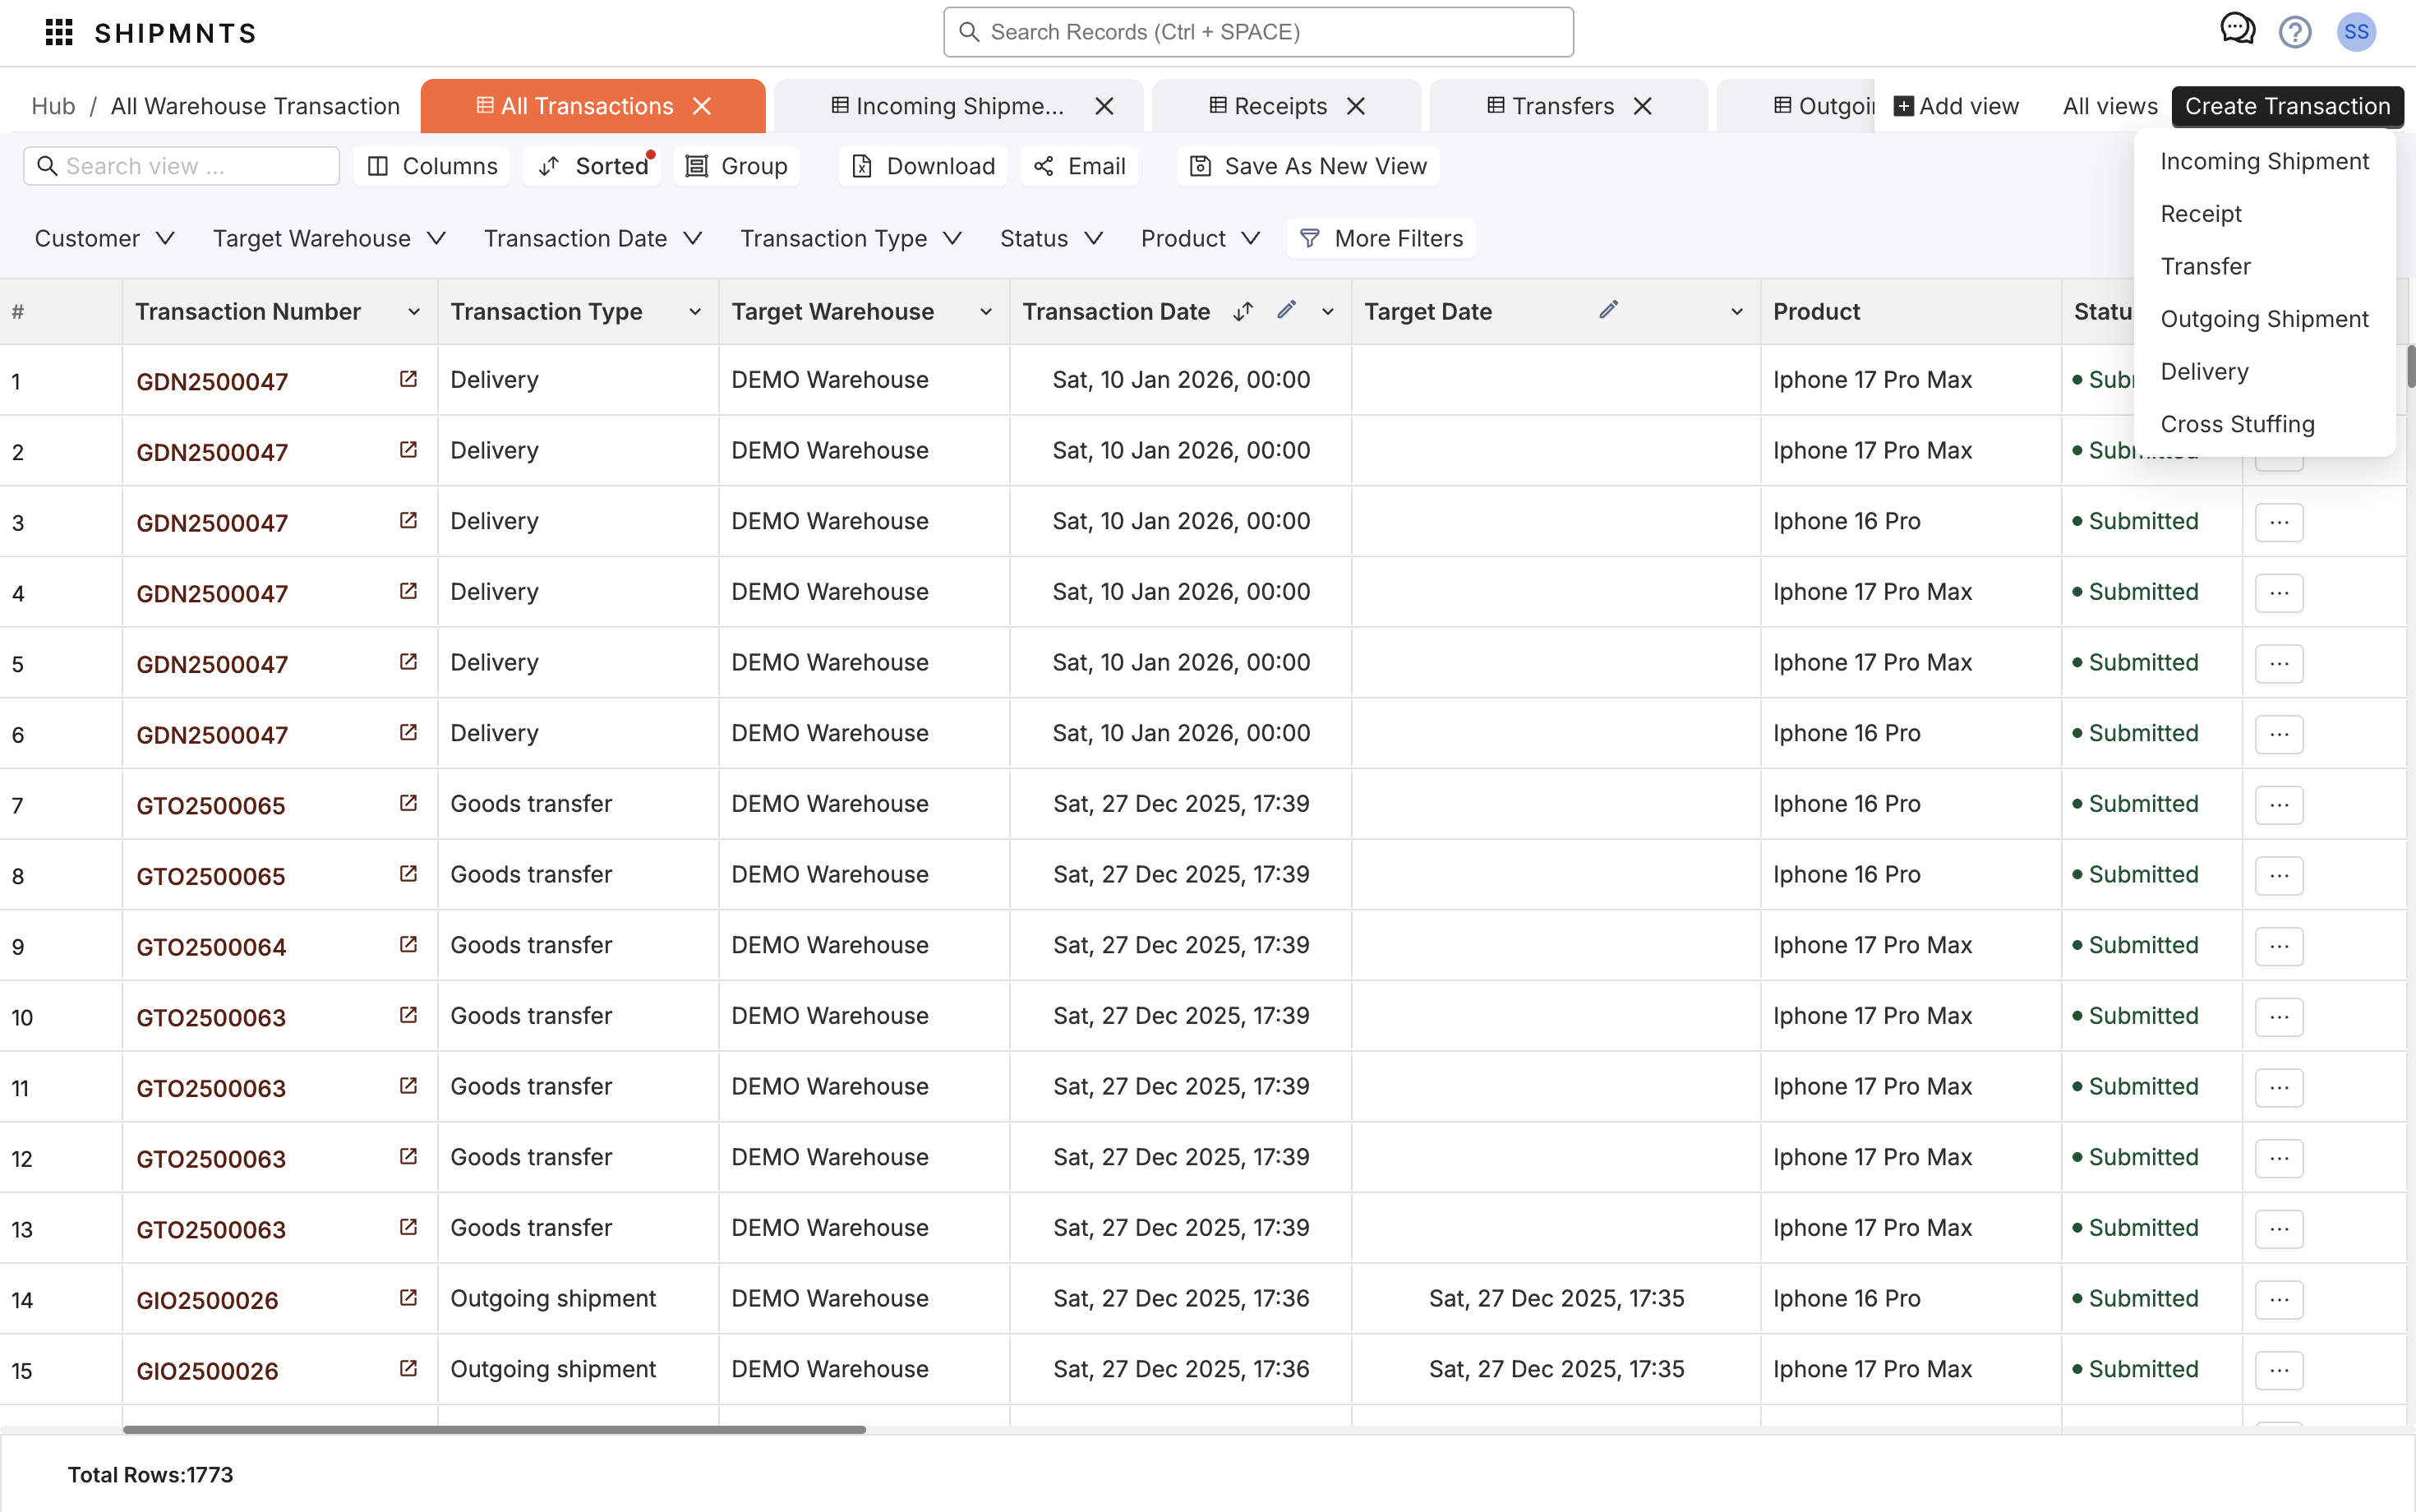
Task: Open Target Warehouse column header chevron
Action: [986, 312]
